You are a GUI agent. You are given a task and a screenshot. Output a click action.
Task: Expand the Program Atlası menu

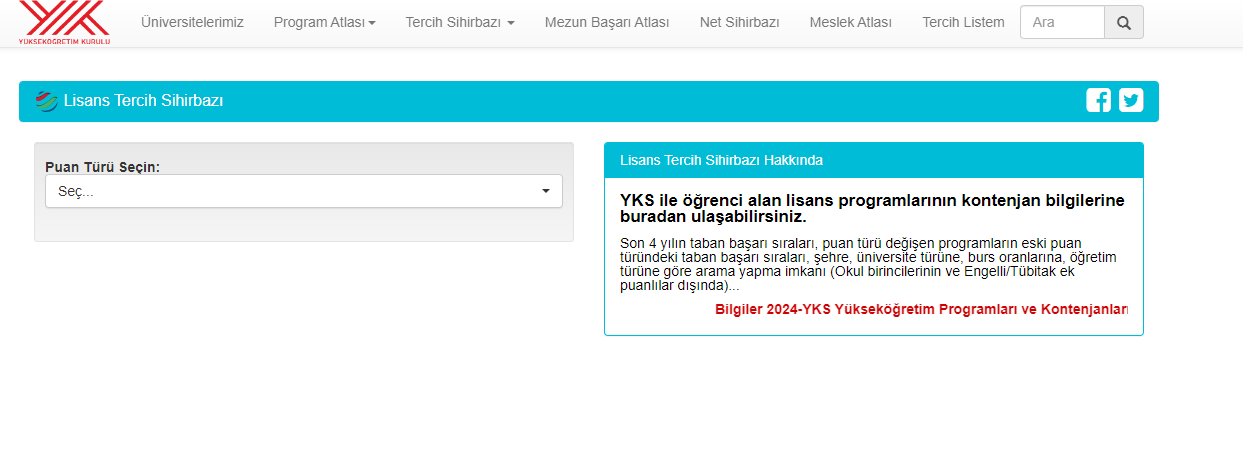324,22
